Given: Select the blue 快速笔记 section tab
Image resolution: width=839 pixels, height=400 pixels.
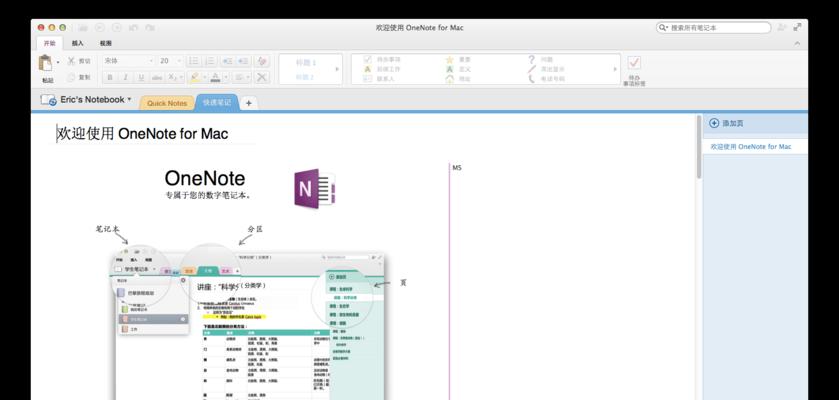Looking at the screenshot, I should tap(217, 102).
